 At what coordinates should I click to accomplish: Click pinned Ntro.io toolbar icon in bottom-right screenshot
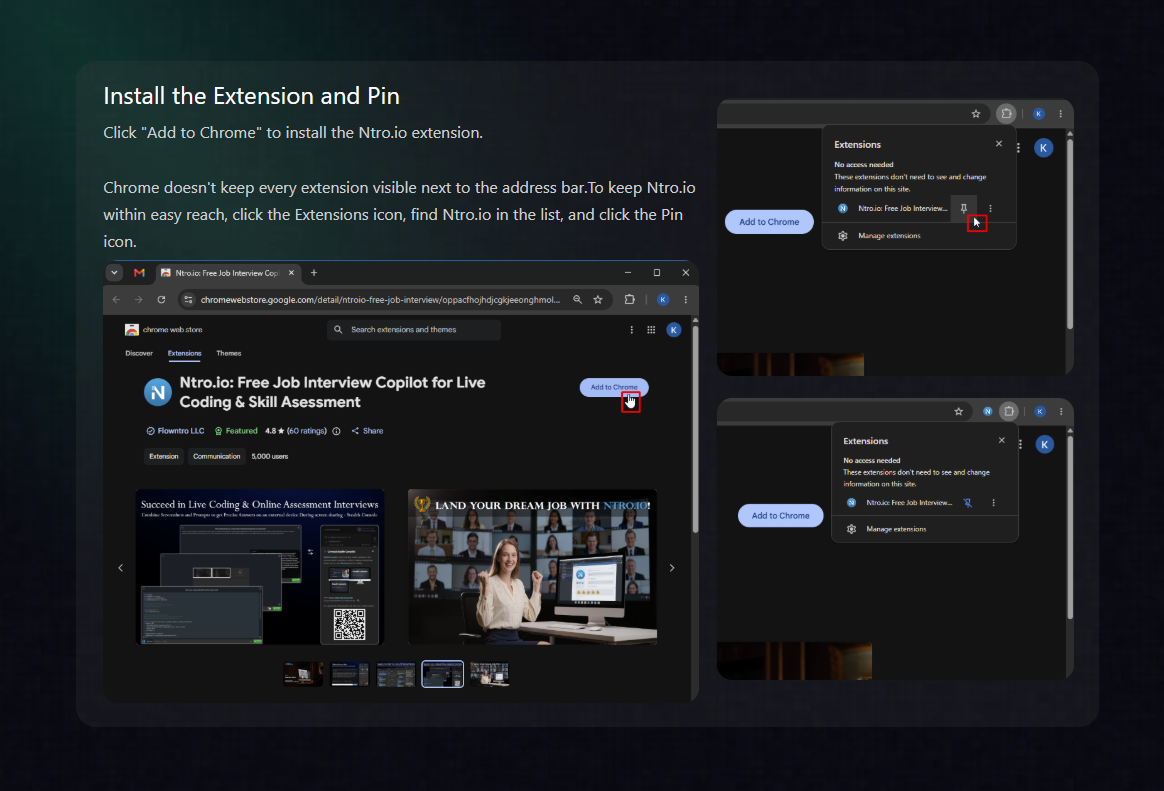click(x=987, y=411)
